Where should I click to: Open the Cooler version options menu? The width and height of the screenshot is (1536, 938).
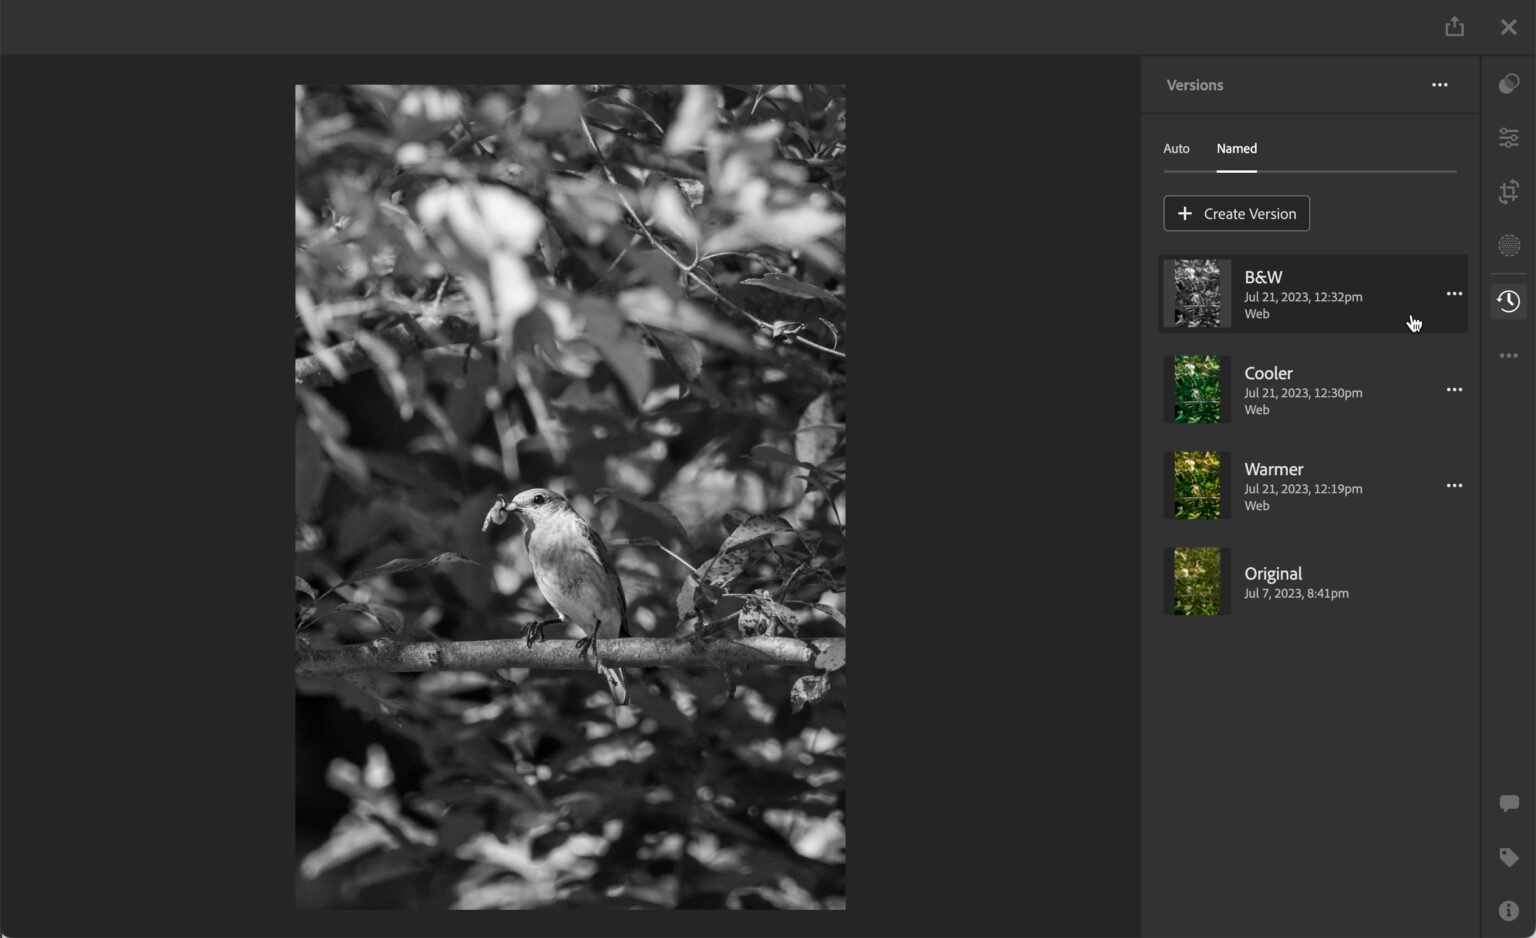point(1455,389)
